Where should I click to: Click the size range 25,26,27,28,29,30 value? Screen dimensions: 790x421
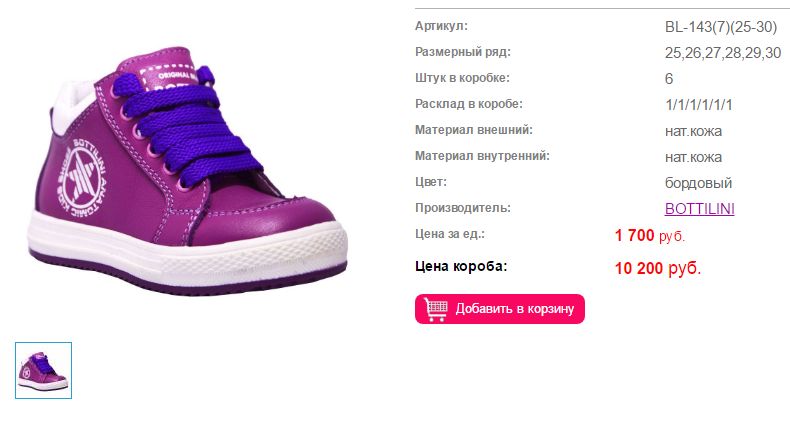[723, 53]
